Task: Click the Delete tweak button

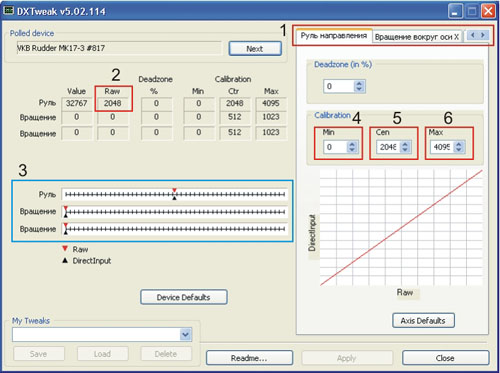Action: pos(166,354)
